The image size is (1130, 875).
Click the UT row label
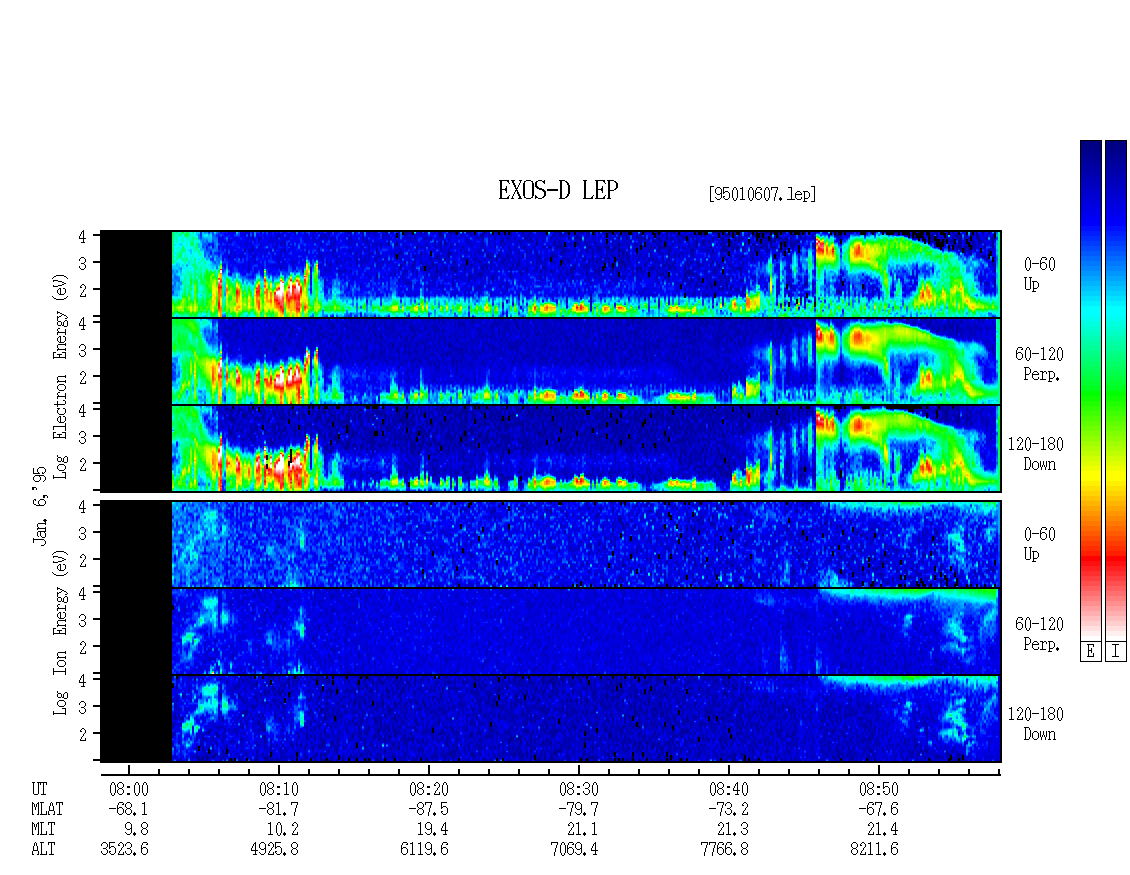tap(39, 789)
